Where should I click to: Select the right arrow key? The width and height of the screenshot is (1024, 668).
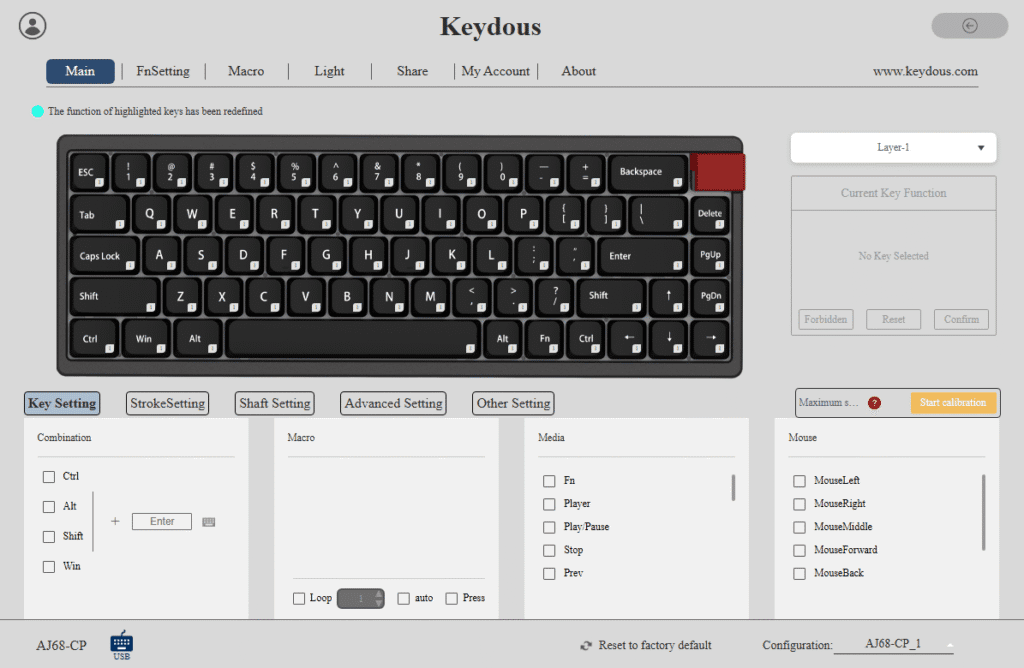(710, 338)
